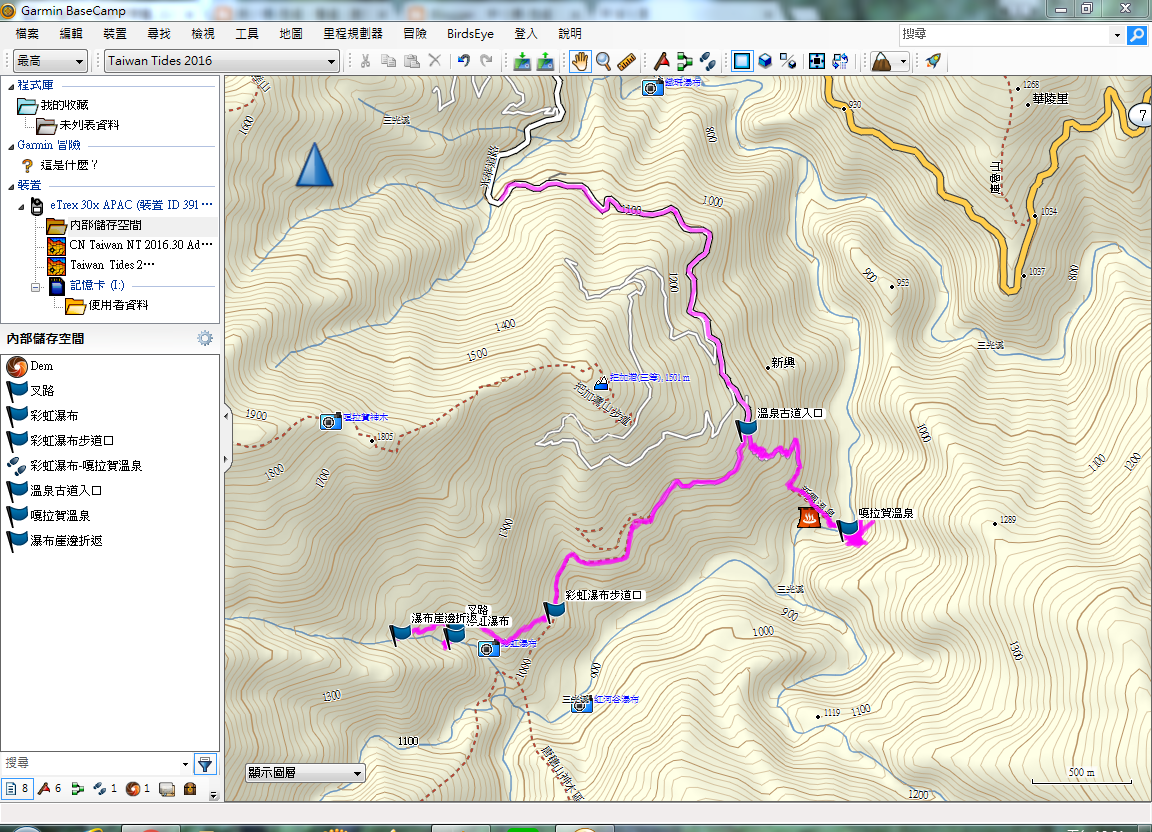Show all items filter (8)
The image size is (1152, 832).
[17, 789]
